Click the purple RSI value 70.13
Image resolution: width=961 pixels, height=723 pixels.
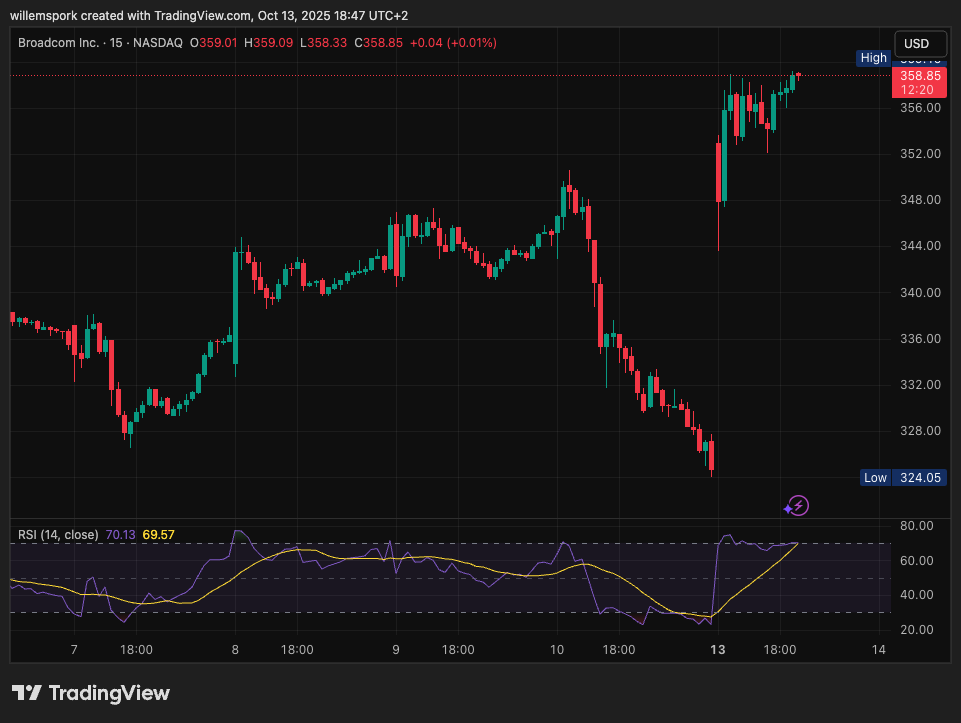click(119, 535)
